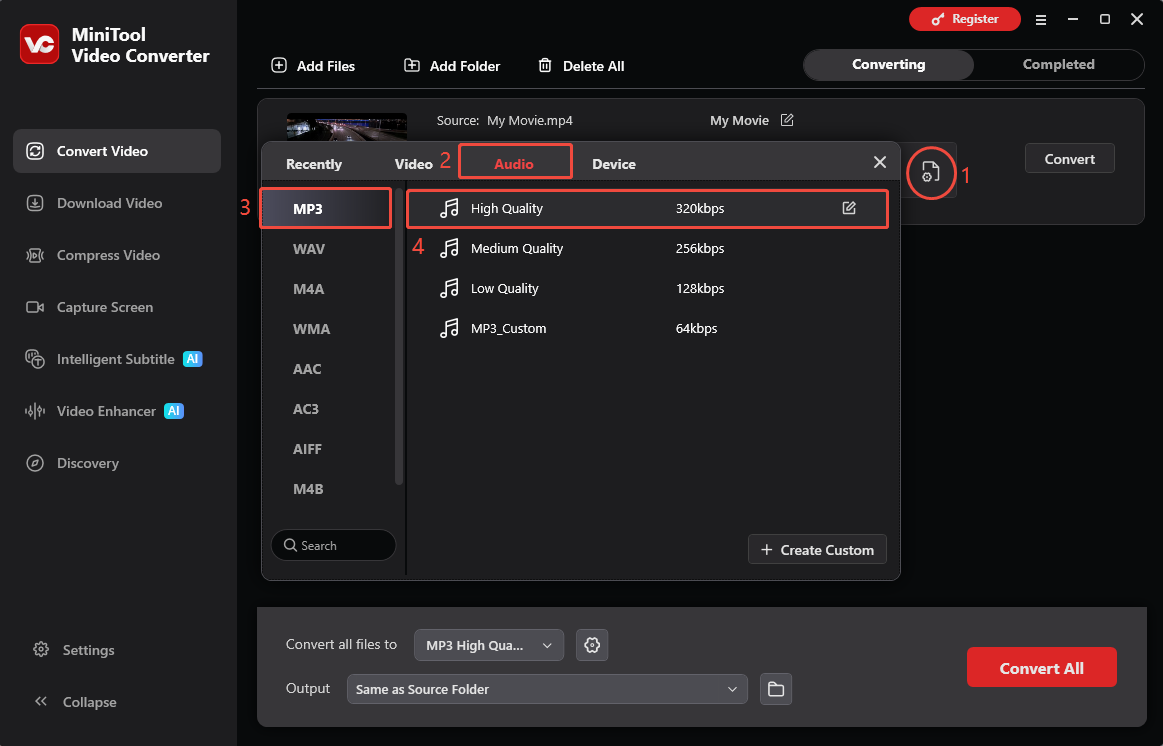Viewport: 1163px width, 746px height.
Task: Select the Audio format tab
Action: tap(515, 162)
